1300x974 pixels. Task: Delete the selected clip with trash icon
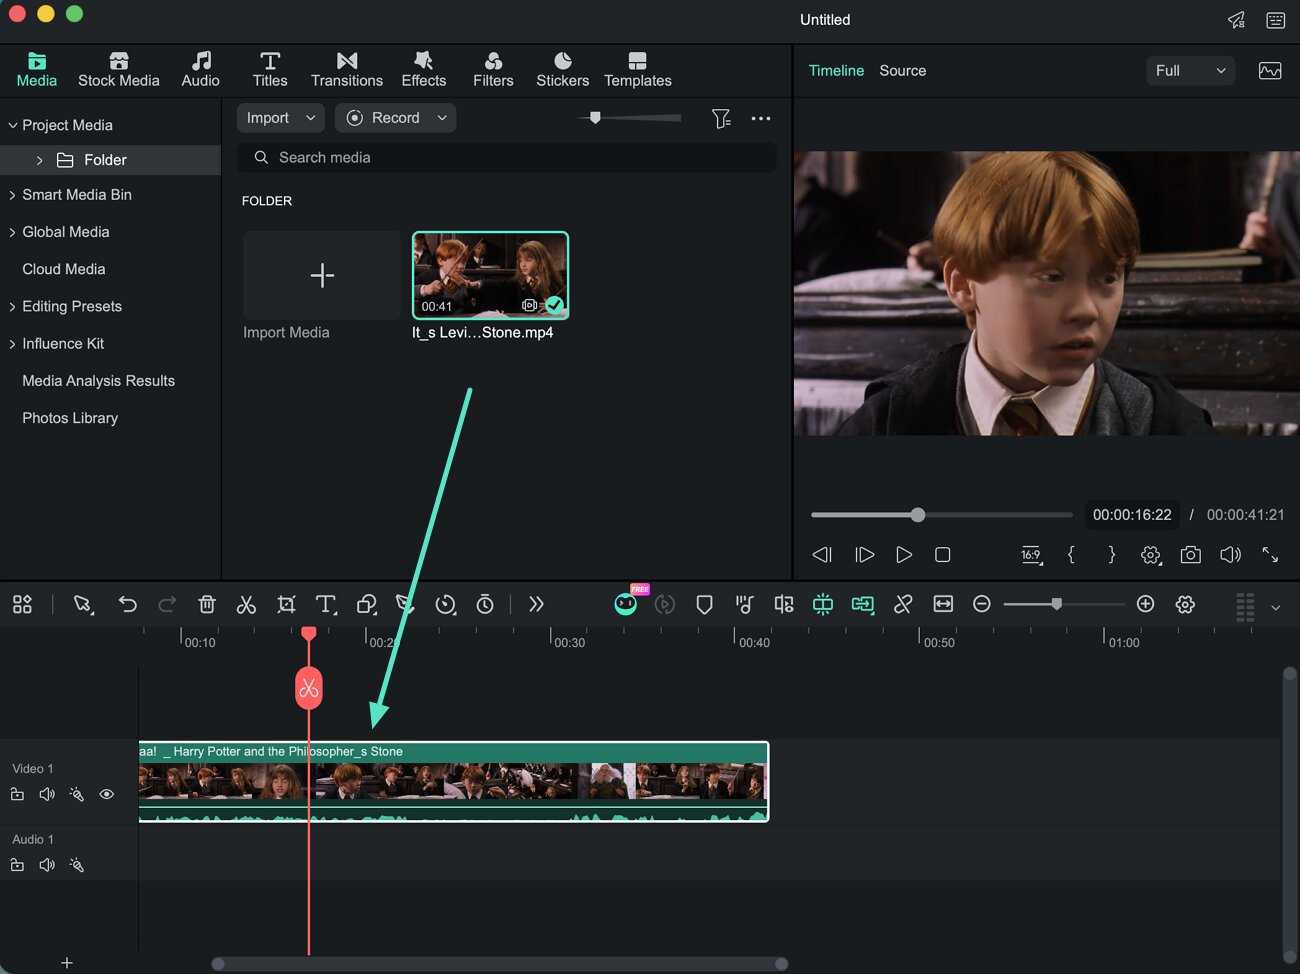click(x=207, y=604)
